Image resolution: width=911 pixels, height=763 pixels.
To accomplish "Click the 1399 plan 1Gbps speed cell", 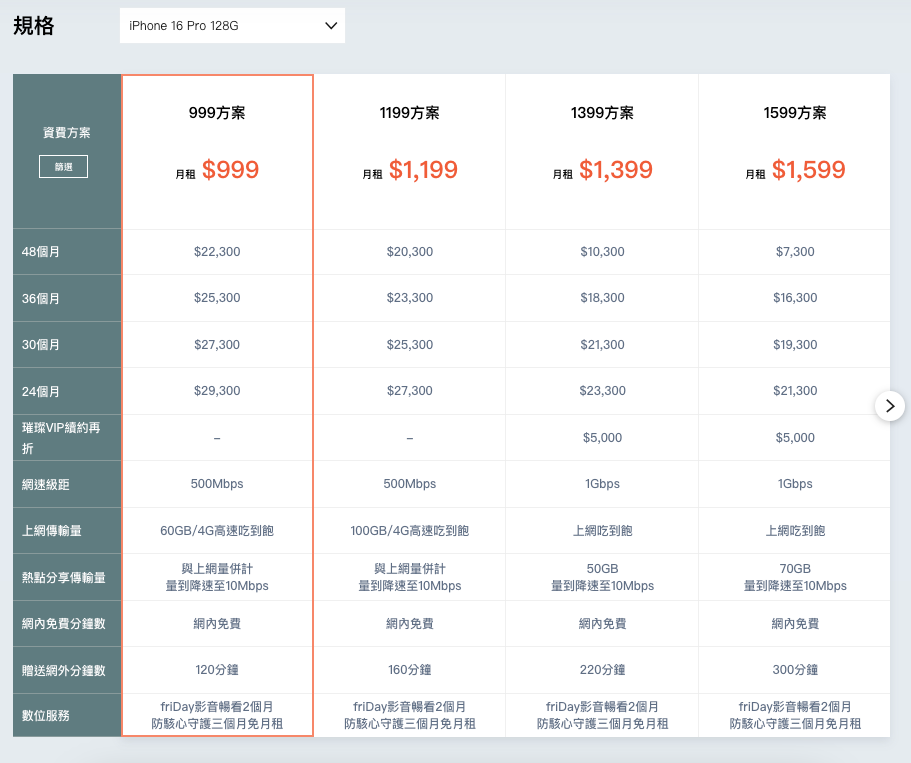I will pos(602,483).
